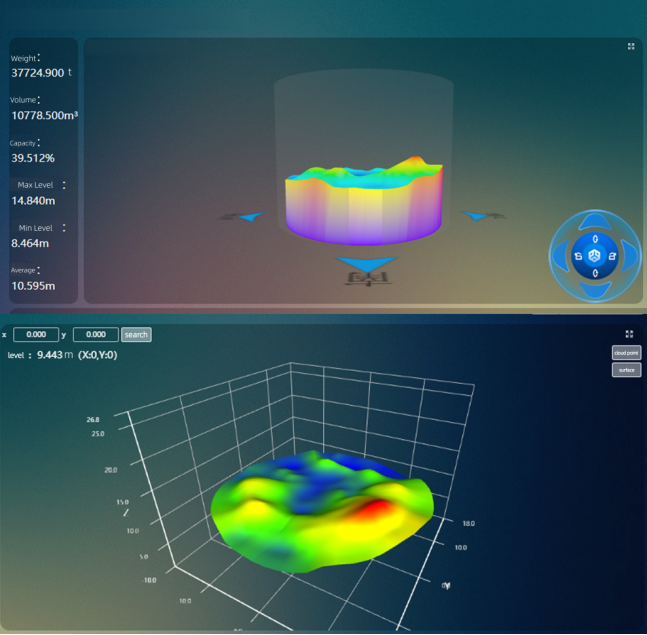Click the right rotate icon in the inner dial
Viewport: 647px width, 635px height.
pyautogui.click(x=612, y=256)
